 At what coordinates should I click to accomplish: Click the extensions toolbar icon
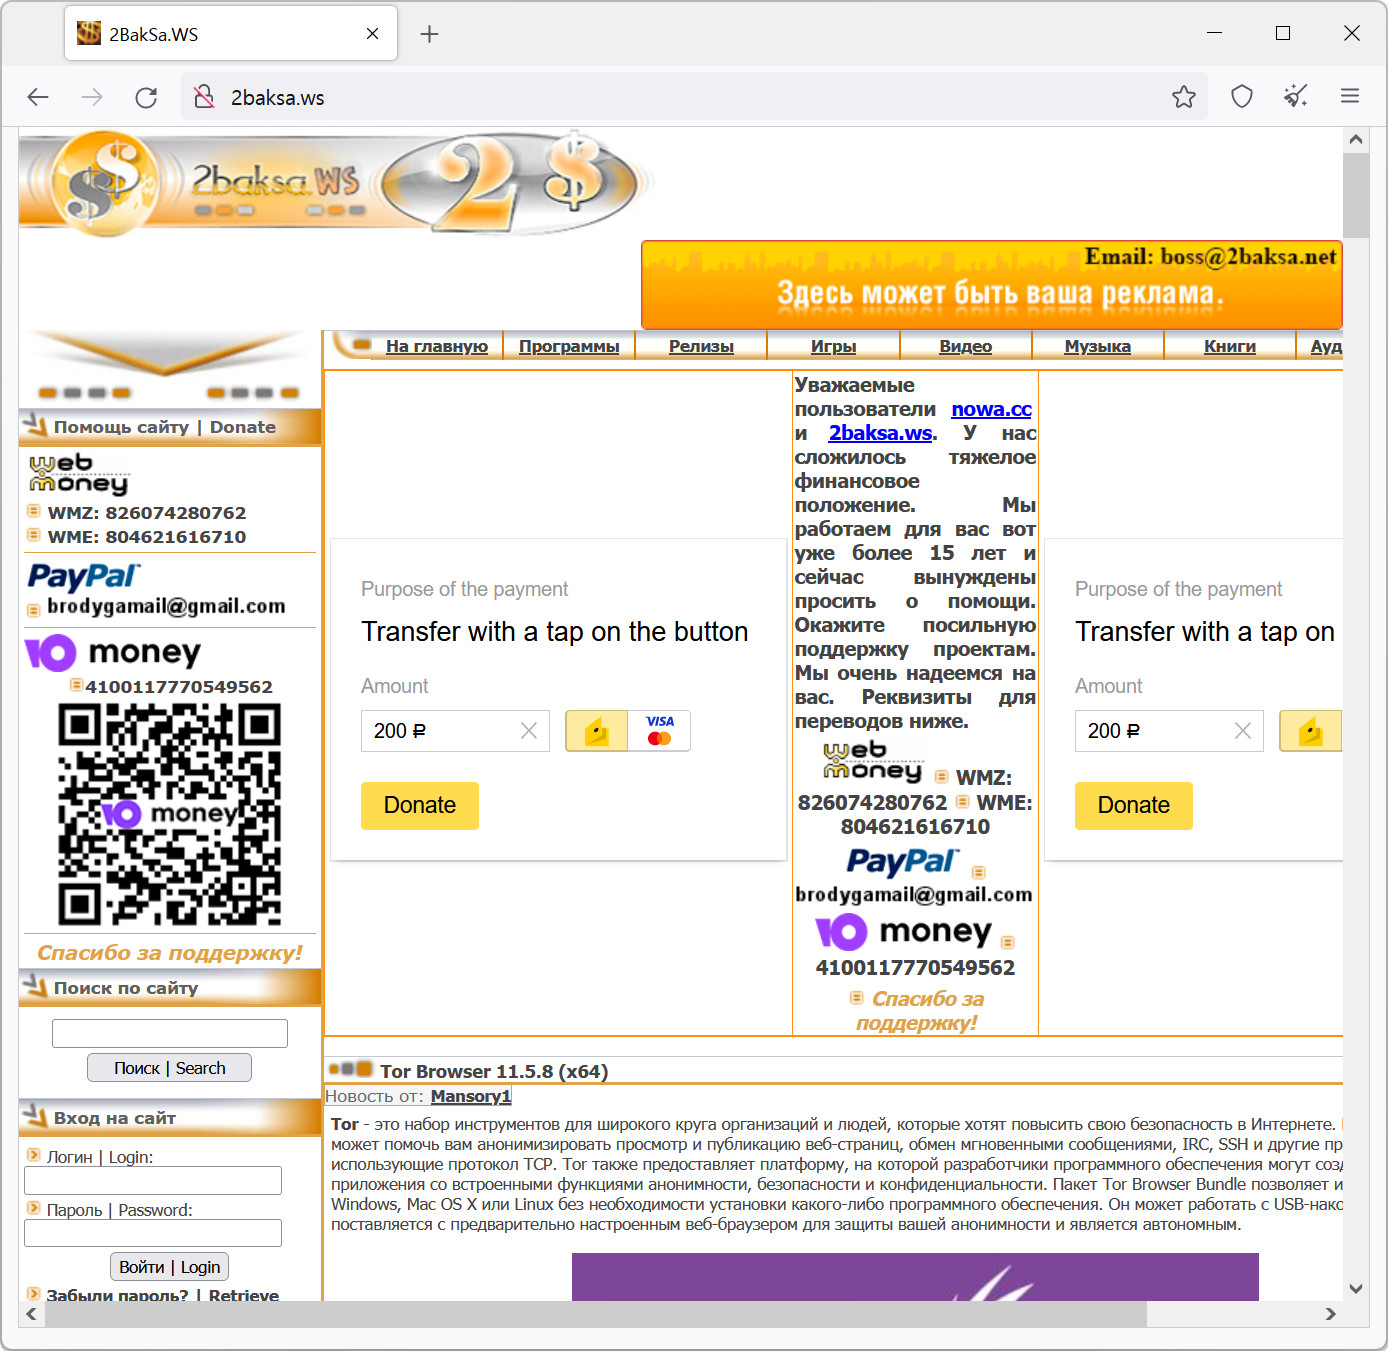1296,97
